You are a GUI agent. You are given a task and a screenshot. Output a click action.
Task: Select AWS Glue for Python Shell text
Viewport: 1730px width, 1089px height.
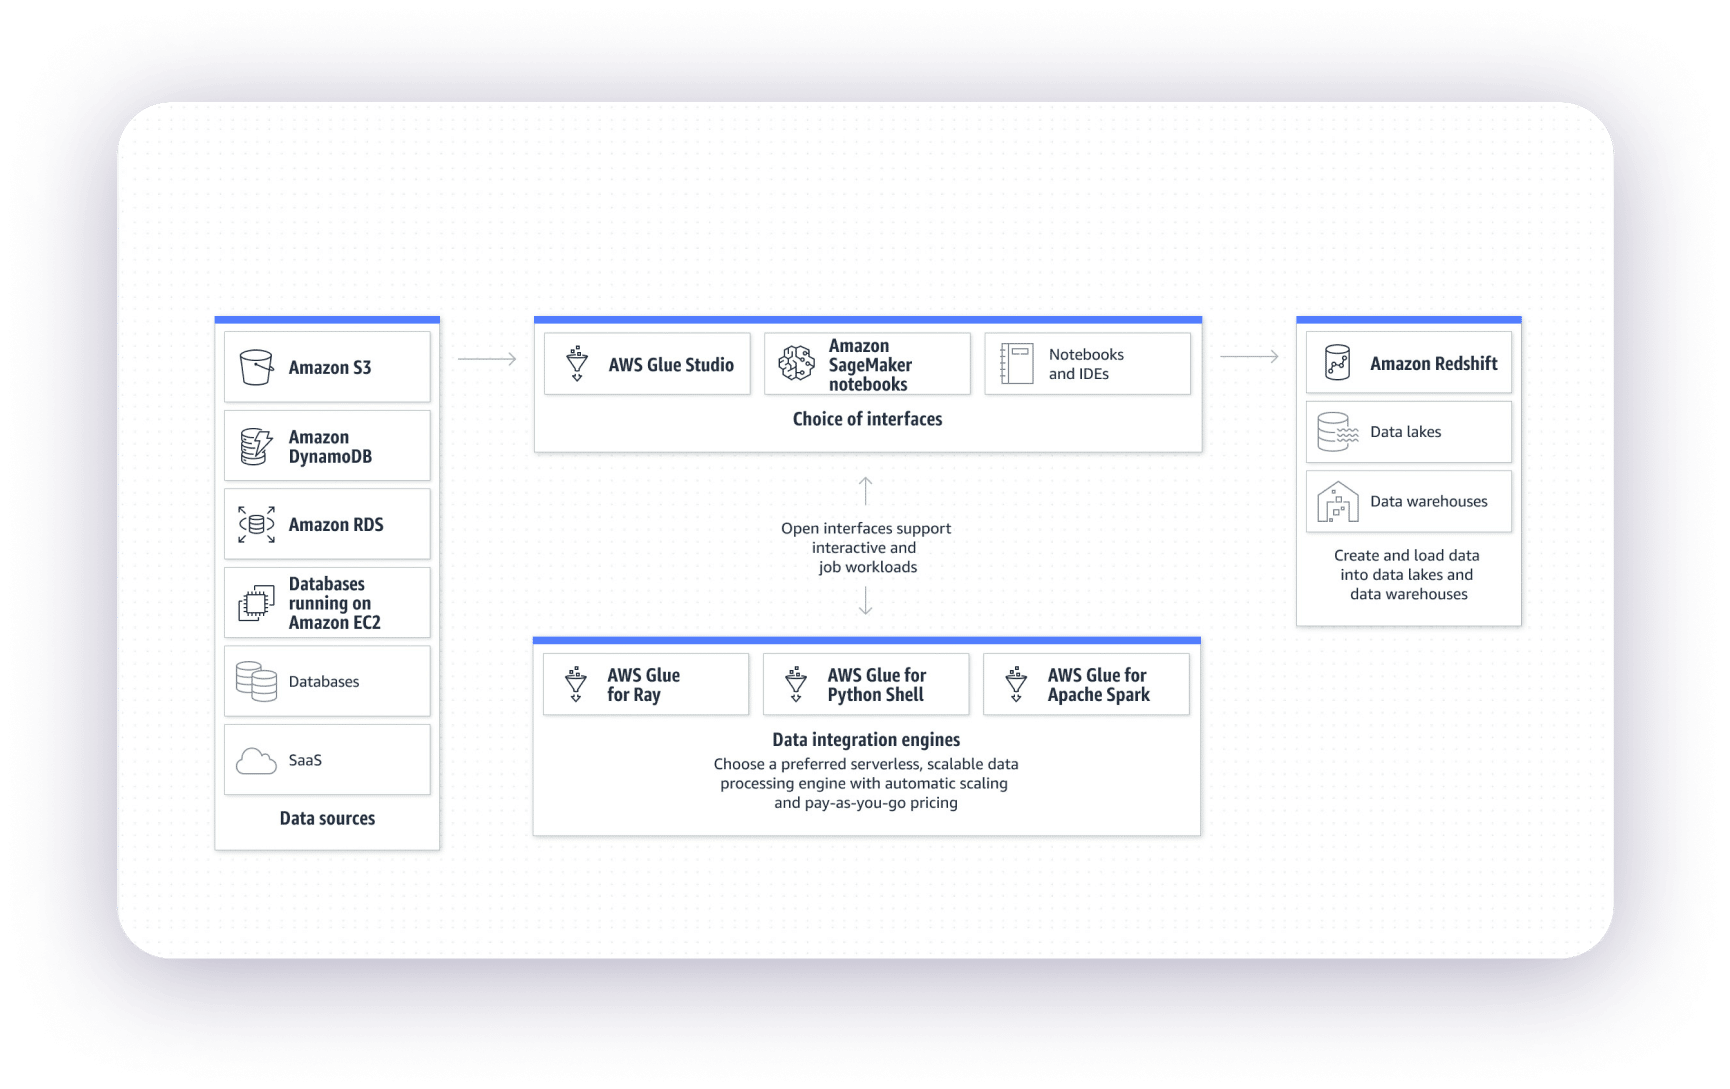tap(877, 685)
